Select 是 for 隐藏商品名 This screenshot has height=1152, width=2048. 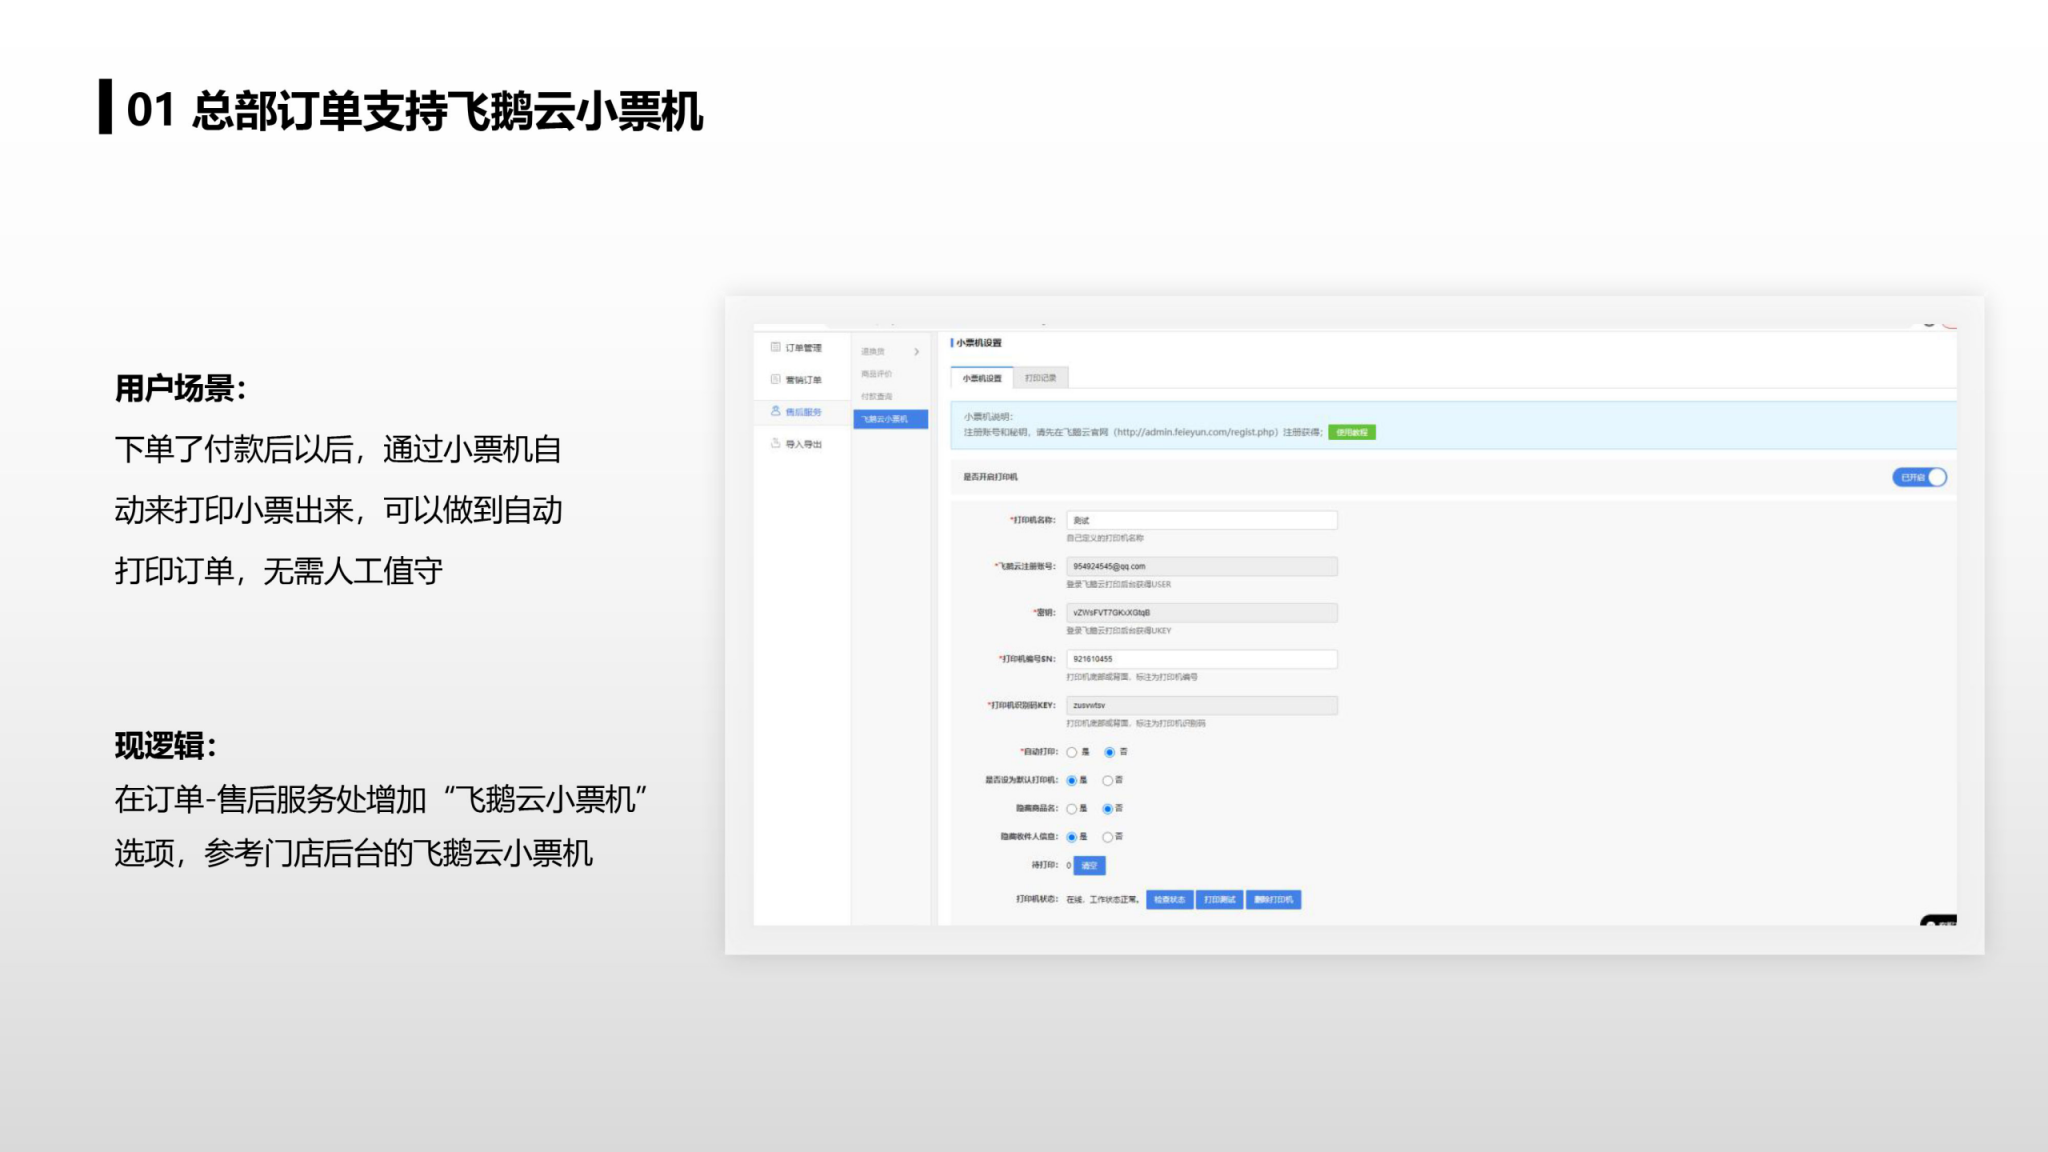pyautogui.click(x=1072, y=808)
